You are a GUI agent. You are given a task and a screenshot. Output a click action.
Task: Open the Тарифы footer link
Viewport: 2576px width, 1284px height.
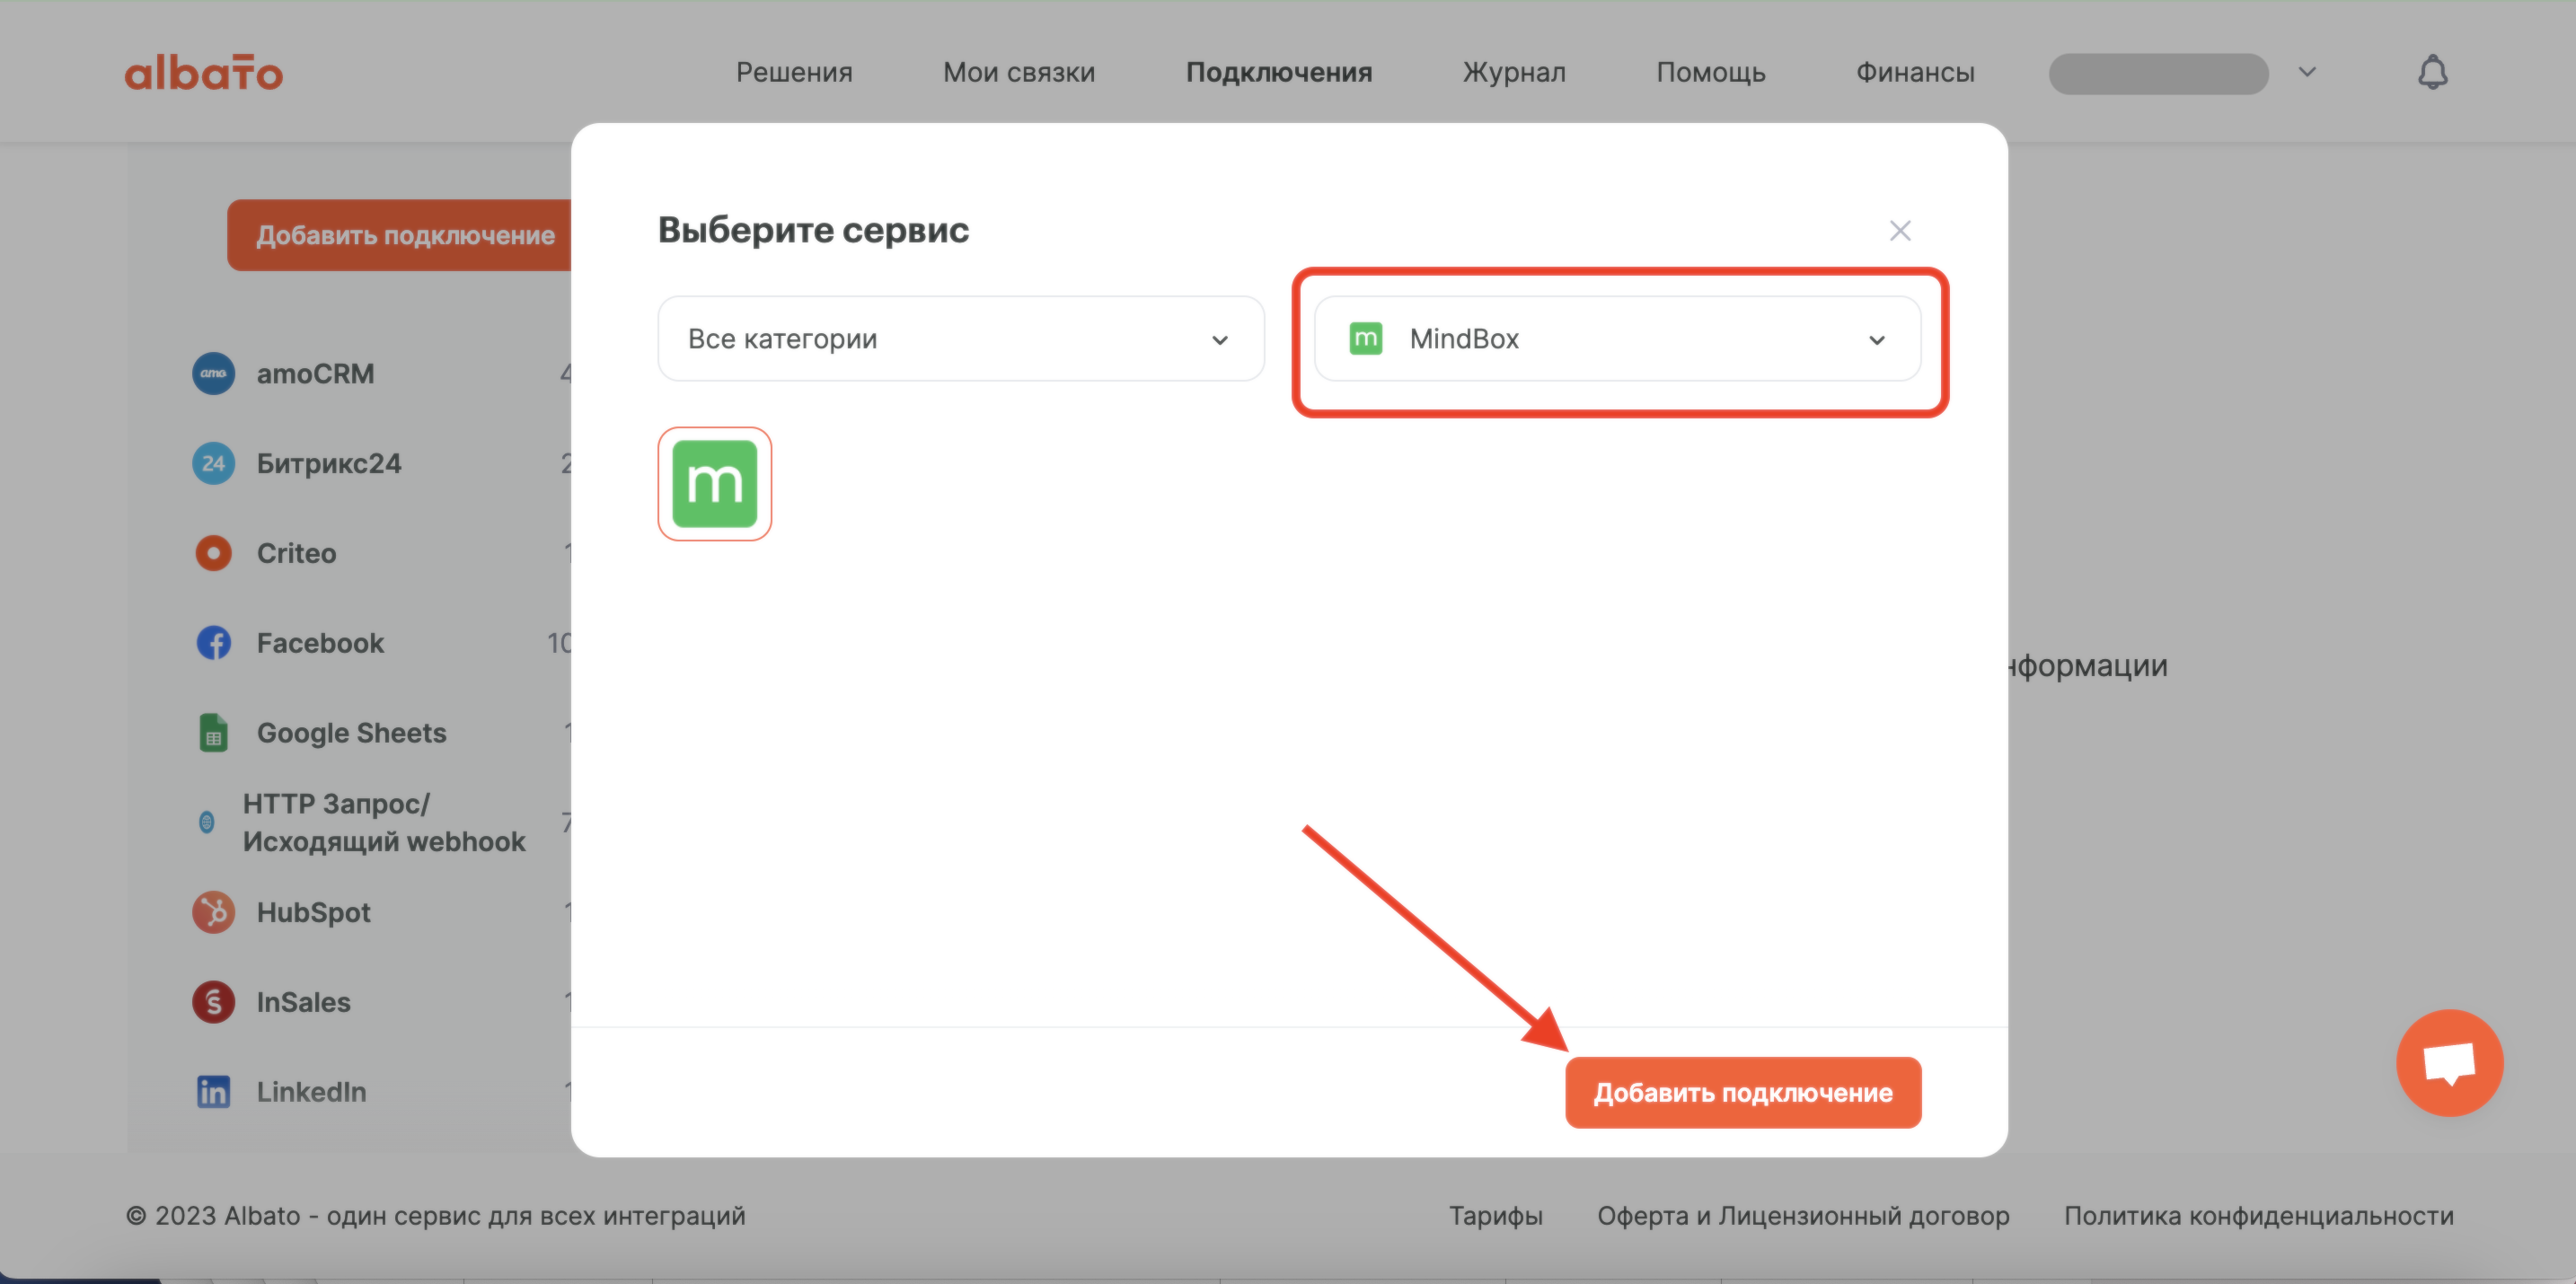pos(1496,1216)
